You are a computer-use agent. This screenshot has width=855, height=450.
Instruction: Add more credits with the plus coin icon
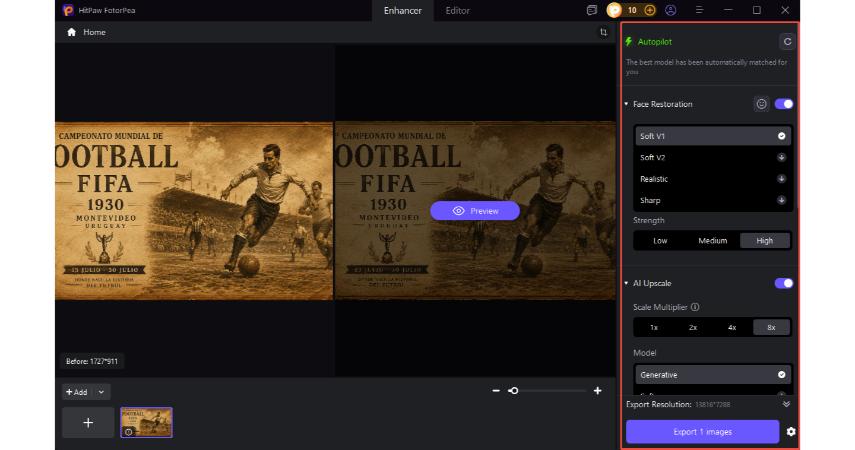click(x=649, y=10)
